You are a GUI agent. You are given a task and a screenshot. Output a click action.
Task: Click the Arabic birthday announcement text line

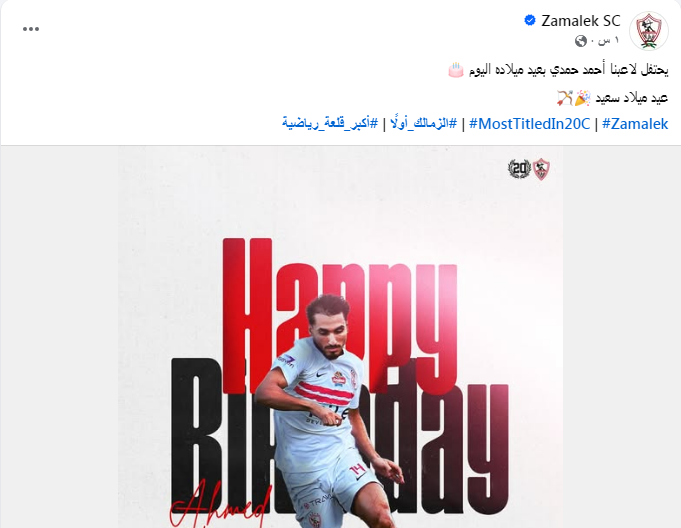click(558, 70)
